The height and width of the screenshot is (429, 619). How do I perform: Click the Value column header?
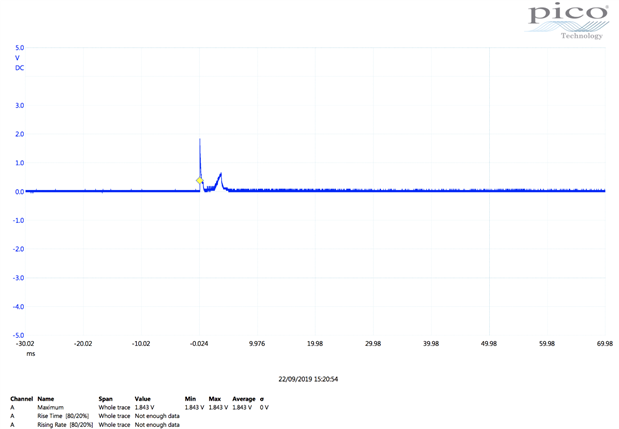[x=143, y=399]
